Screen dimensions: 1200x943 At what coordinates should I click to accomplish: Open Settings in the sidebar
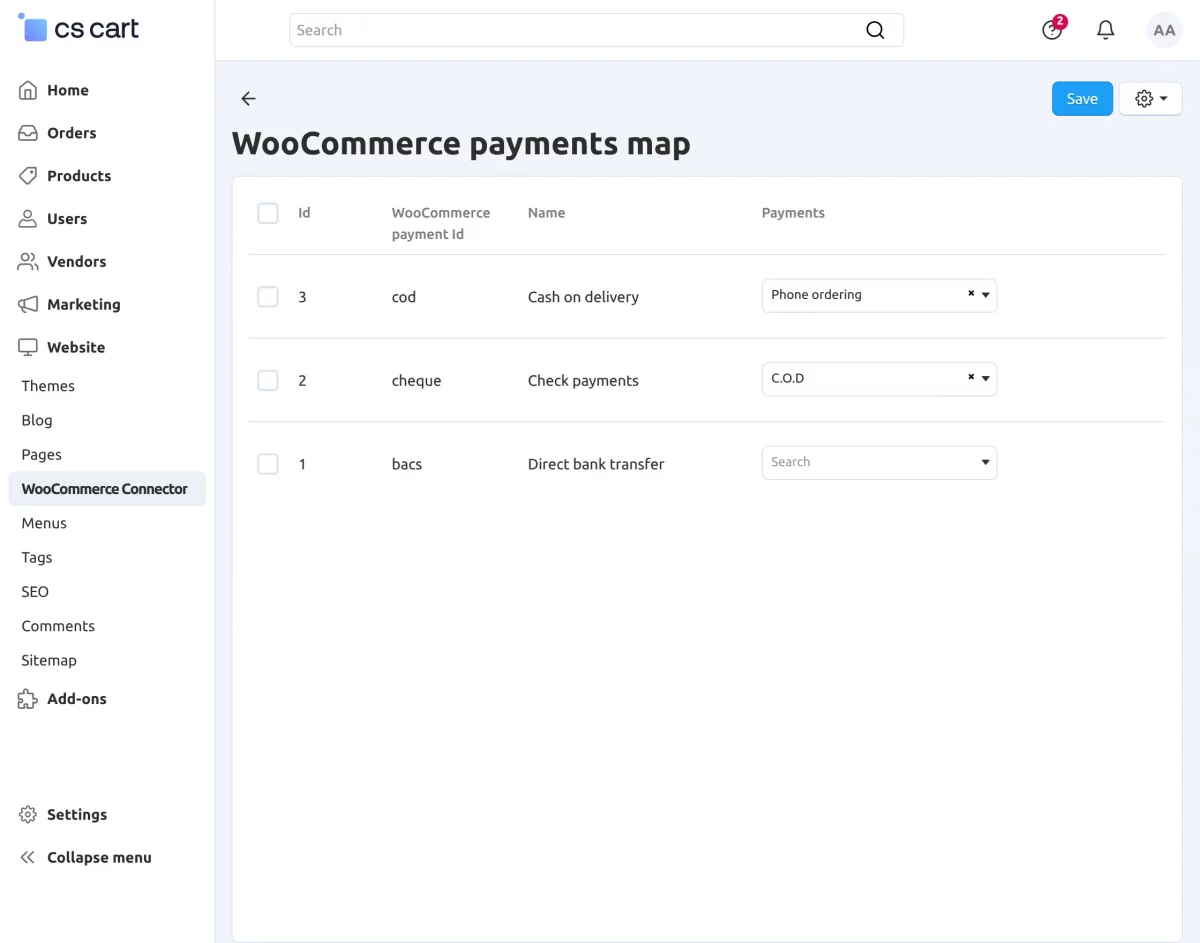[77, 815]
